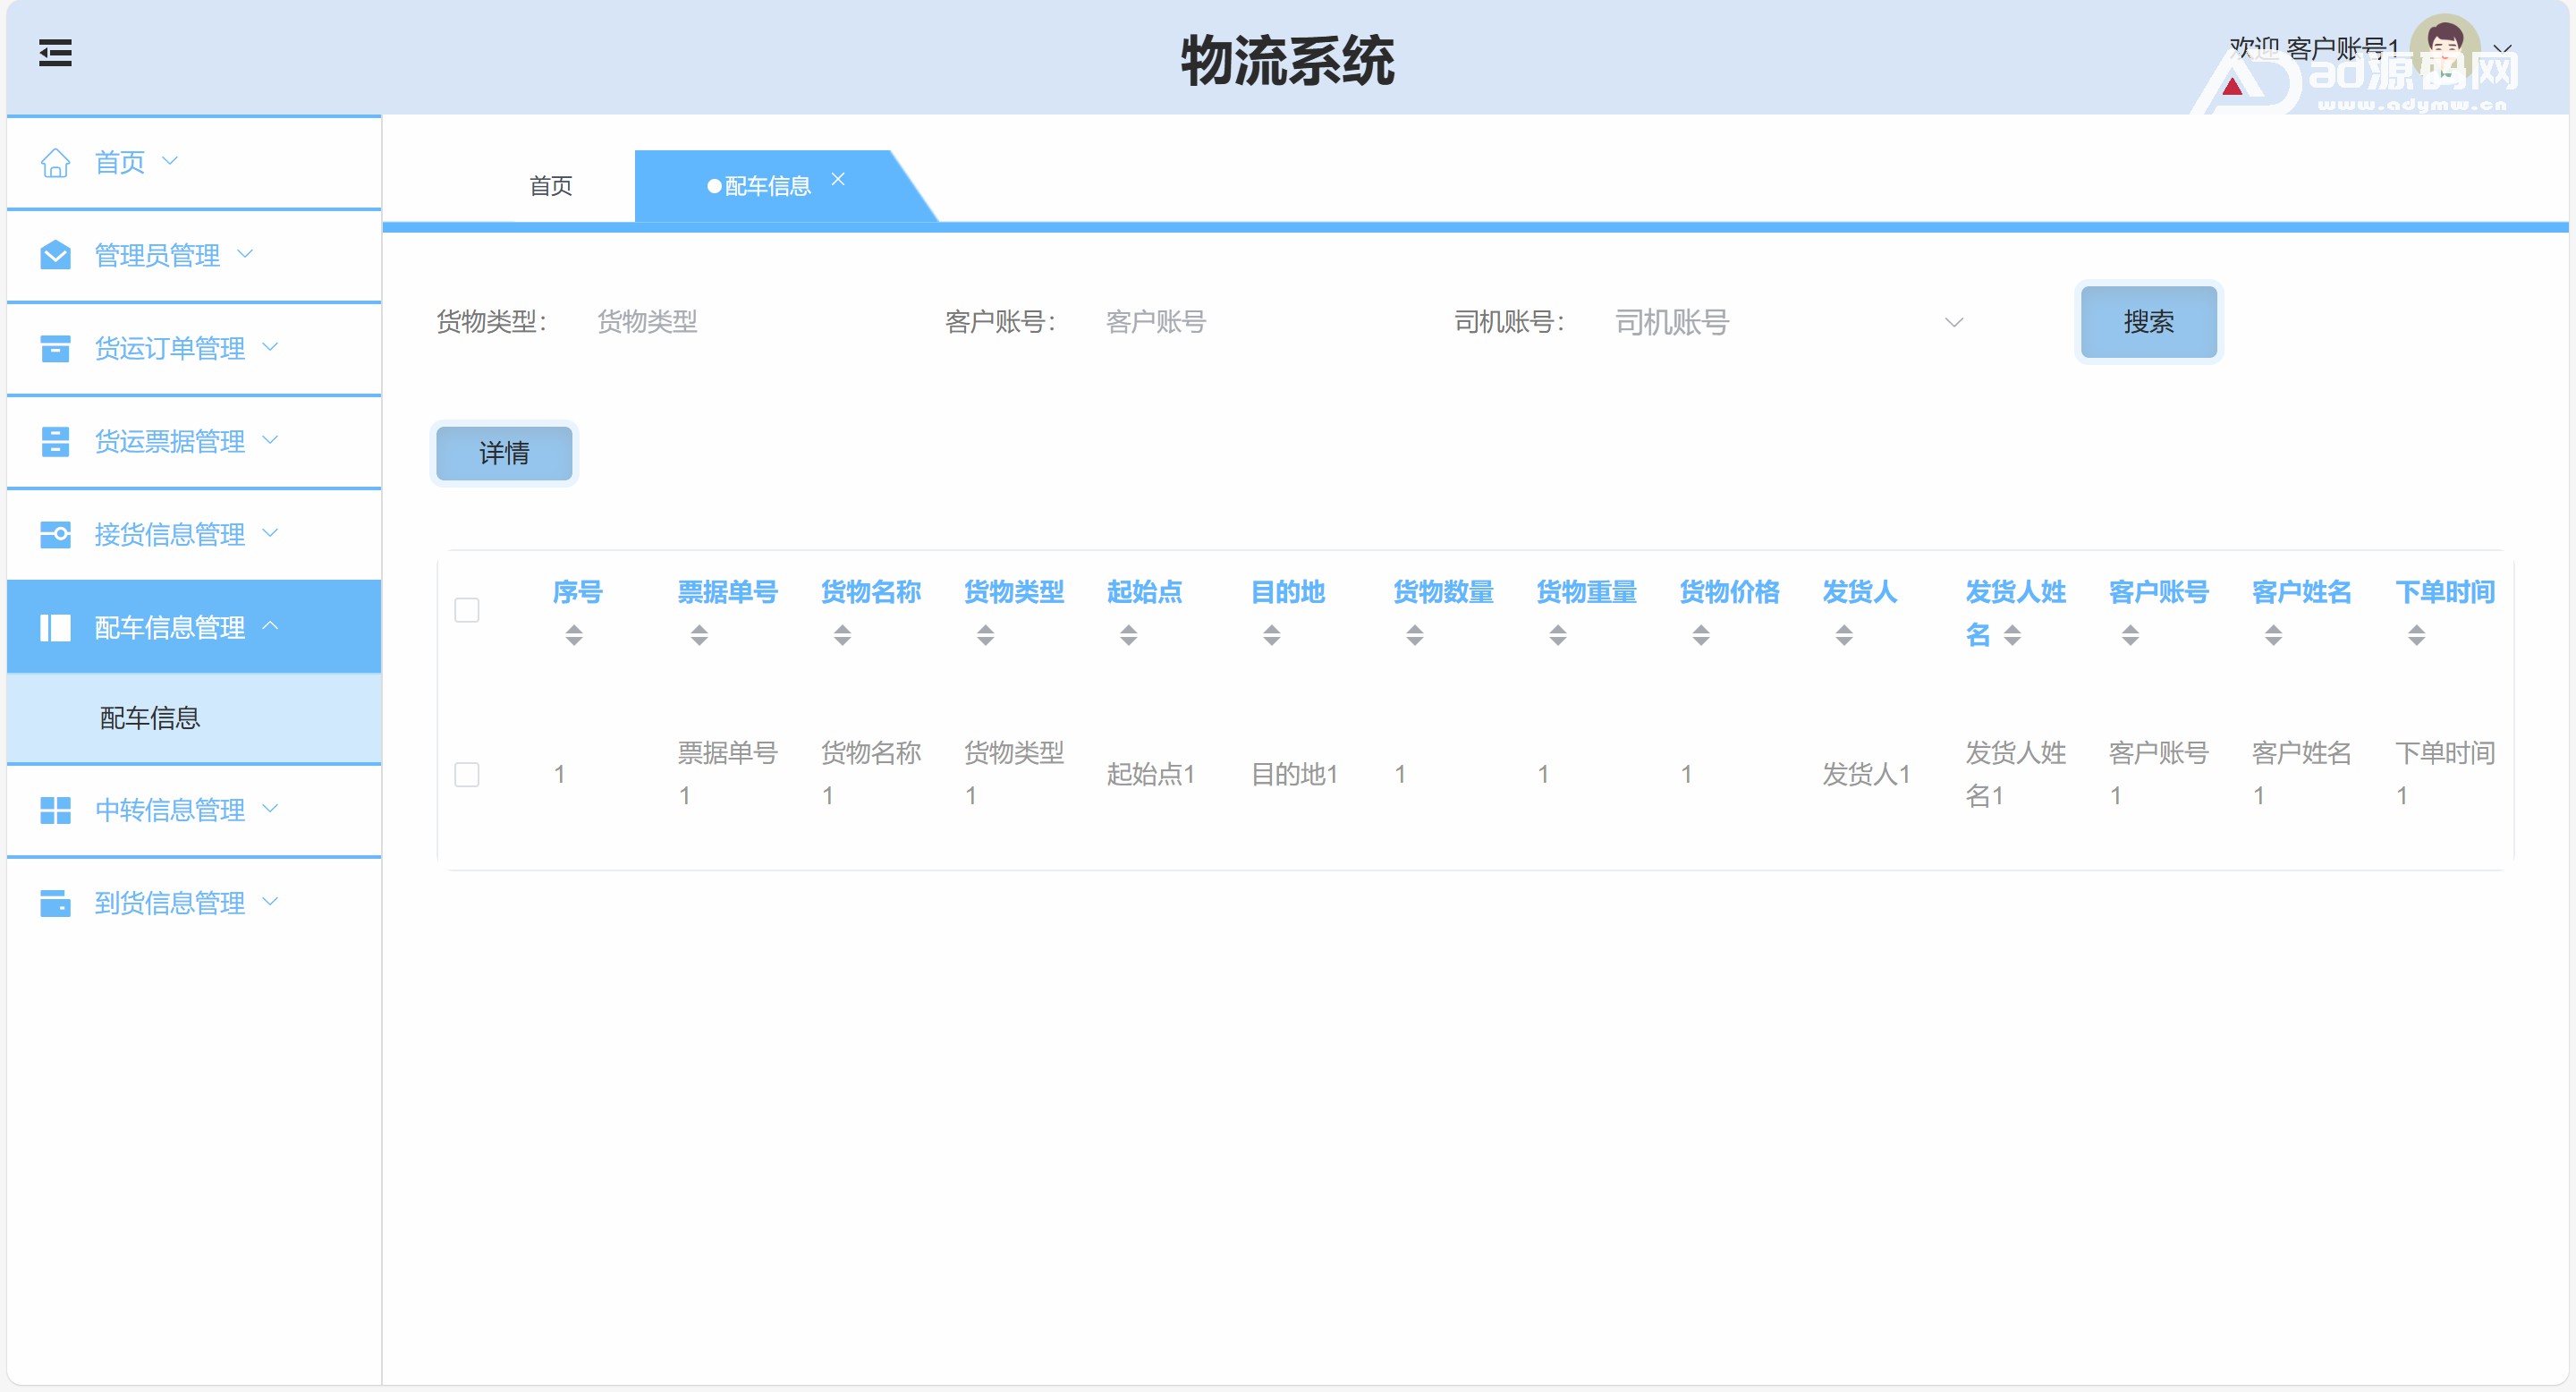Expand the 货运订单管理 menu chevron
2576x1392 pixels.
[x=270, y=347]
